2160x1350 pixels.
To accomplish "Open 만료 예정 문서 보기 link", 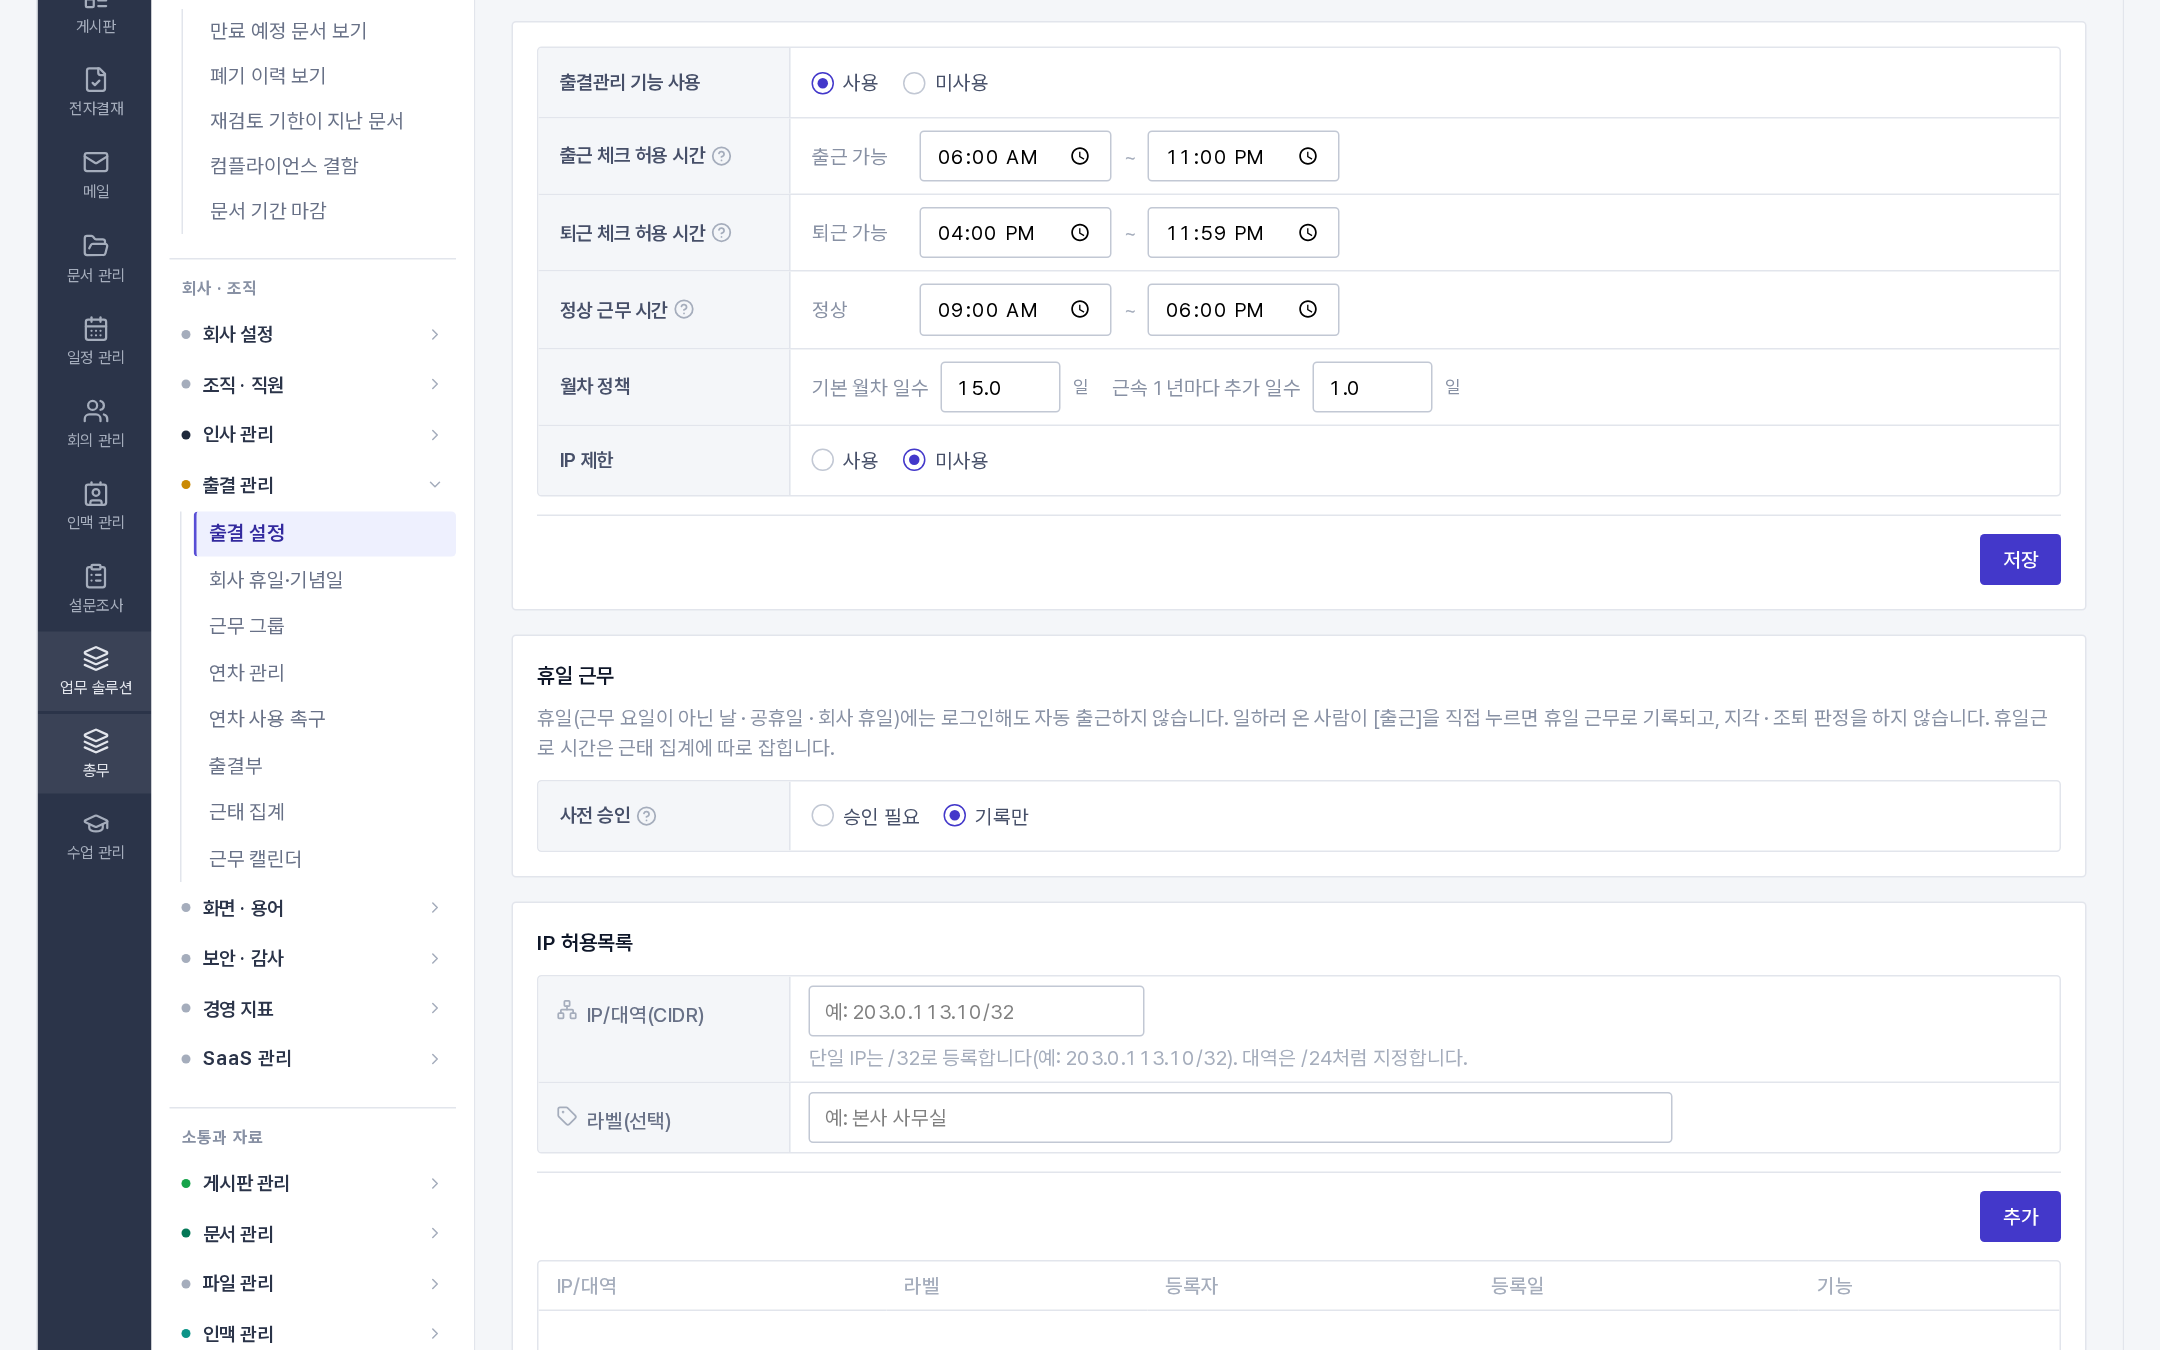I will point(288,31).
